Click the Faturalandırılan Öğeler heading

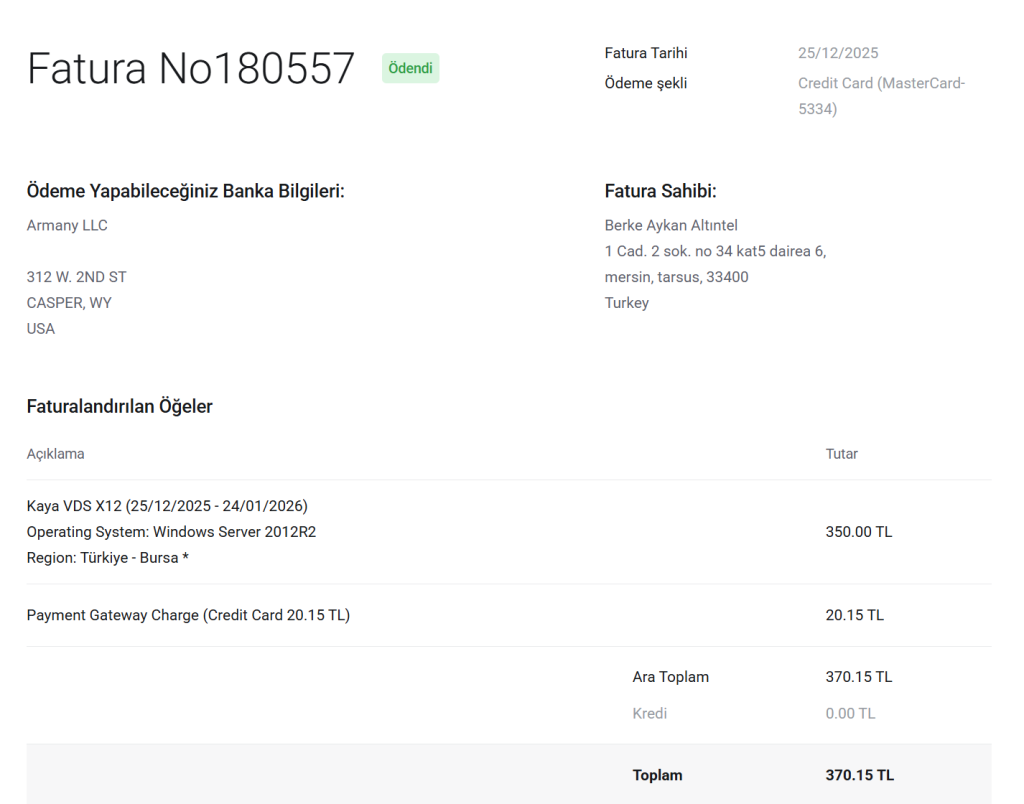119,406
